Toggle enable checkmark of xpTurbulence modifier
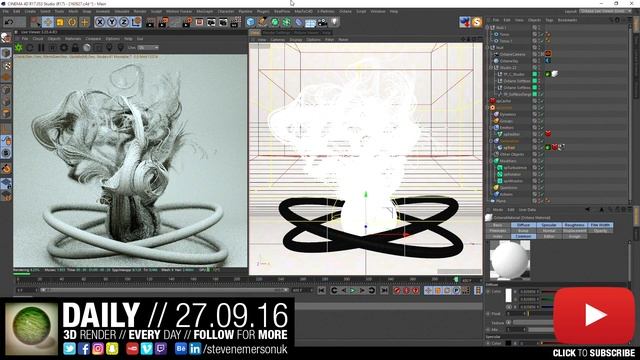The height and width of the screenshot is (360, 640). tap(541, 167)
